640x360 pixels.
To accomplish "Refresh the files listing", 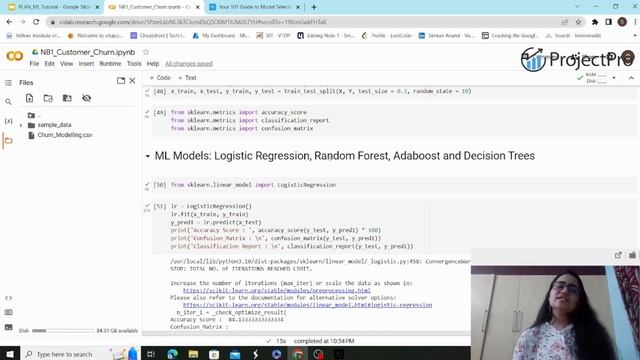I will tap(48, 98).
